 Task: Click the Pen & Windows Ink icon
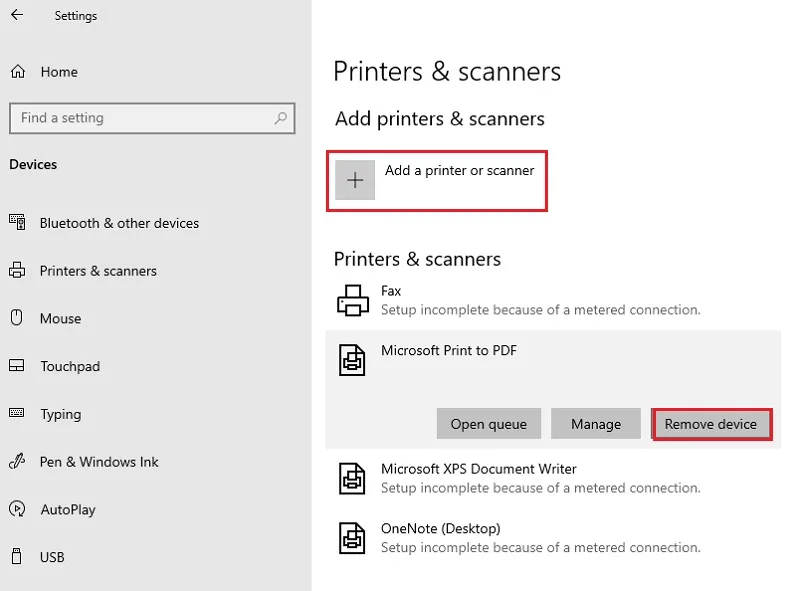pyautogui.click(x=17, y=461)
